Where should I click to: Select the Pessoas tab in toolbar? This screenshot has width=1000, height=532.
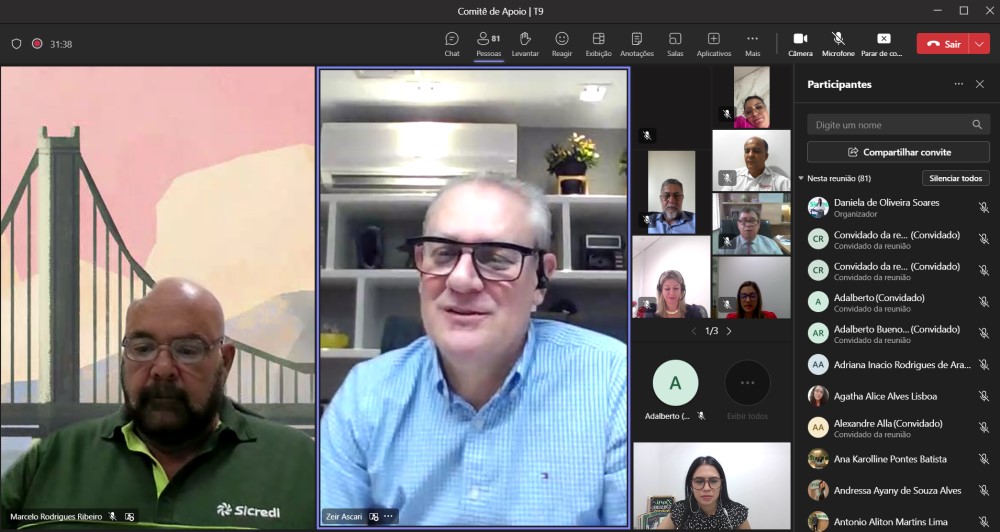[x=489, y=43]
